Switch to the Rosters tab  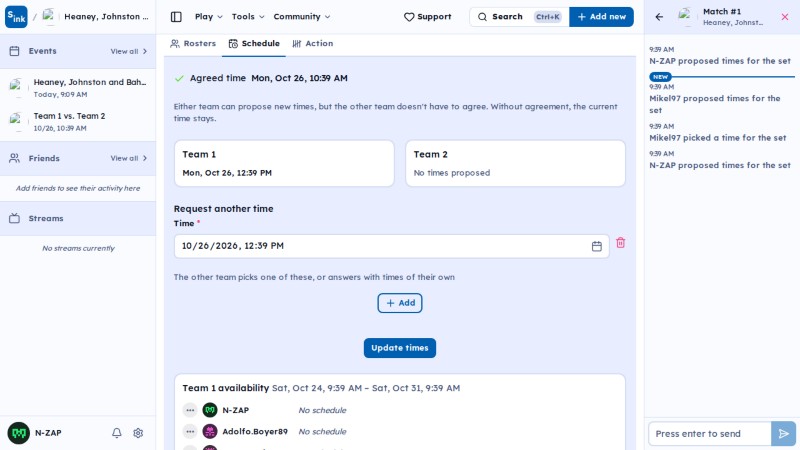(x=193, y=43)
